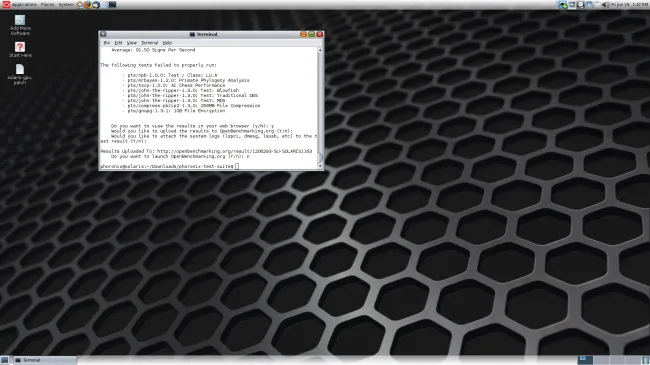This screenshot has height=365, width=650.
Task: Open the System menu
Action: point(66,5)
